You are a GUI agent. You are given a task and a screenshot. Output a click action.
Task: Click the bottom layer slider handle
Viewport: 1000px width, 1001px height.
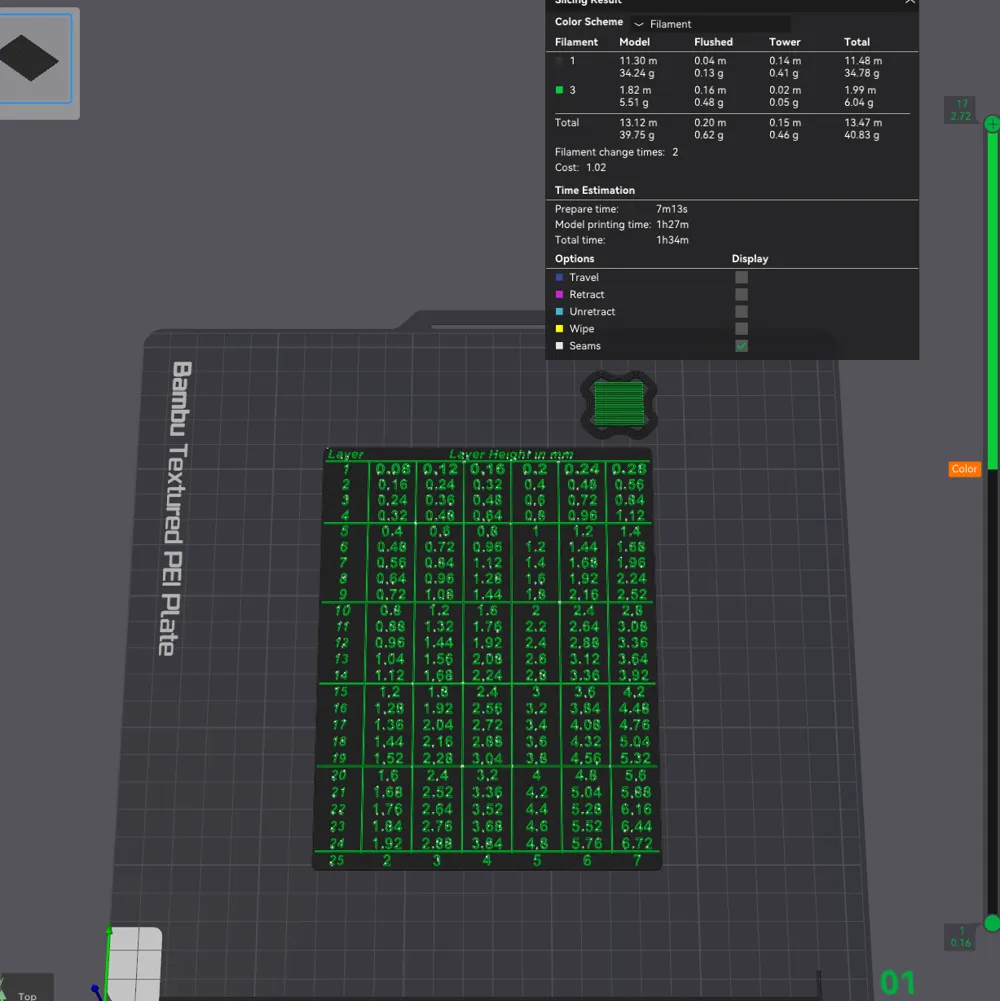(992, 923)
